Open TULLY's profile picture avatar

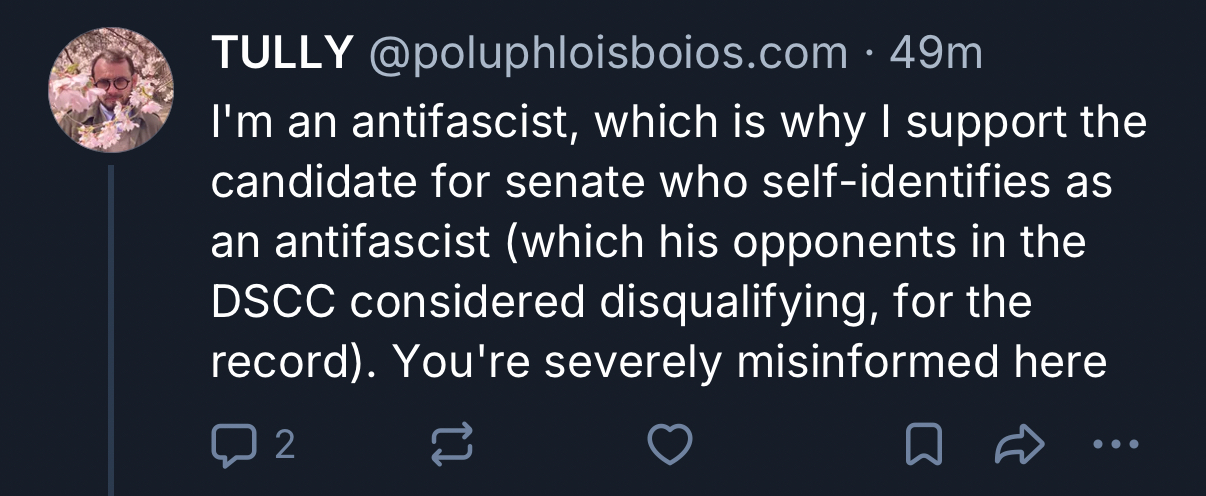(x=111, y=89)
